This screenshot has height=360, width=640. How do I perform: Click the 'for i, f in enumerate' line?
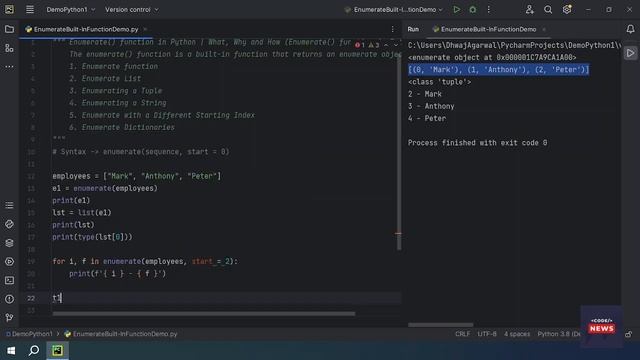pos(145,262)
